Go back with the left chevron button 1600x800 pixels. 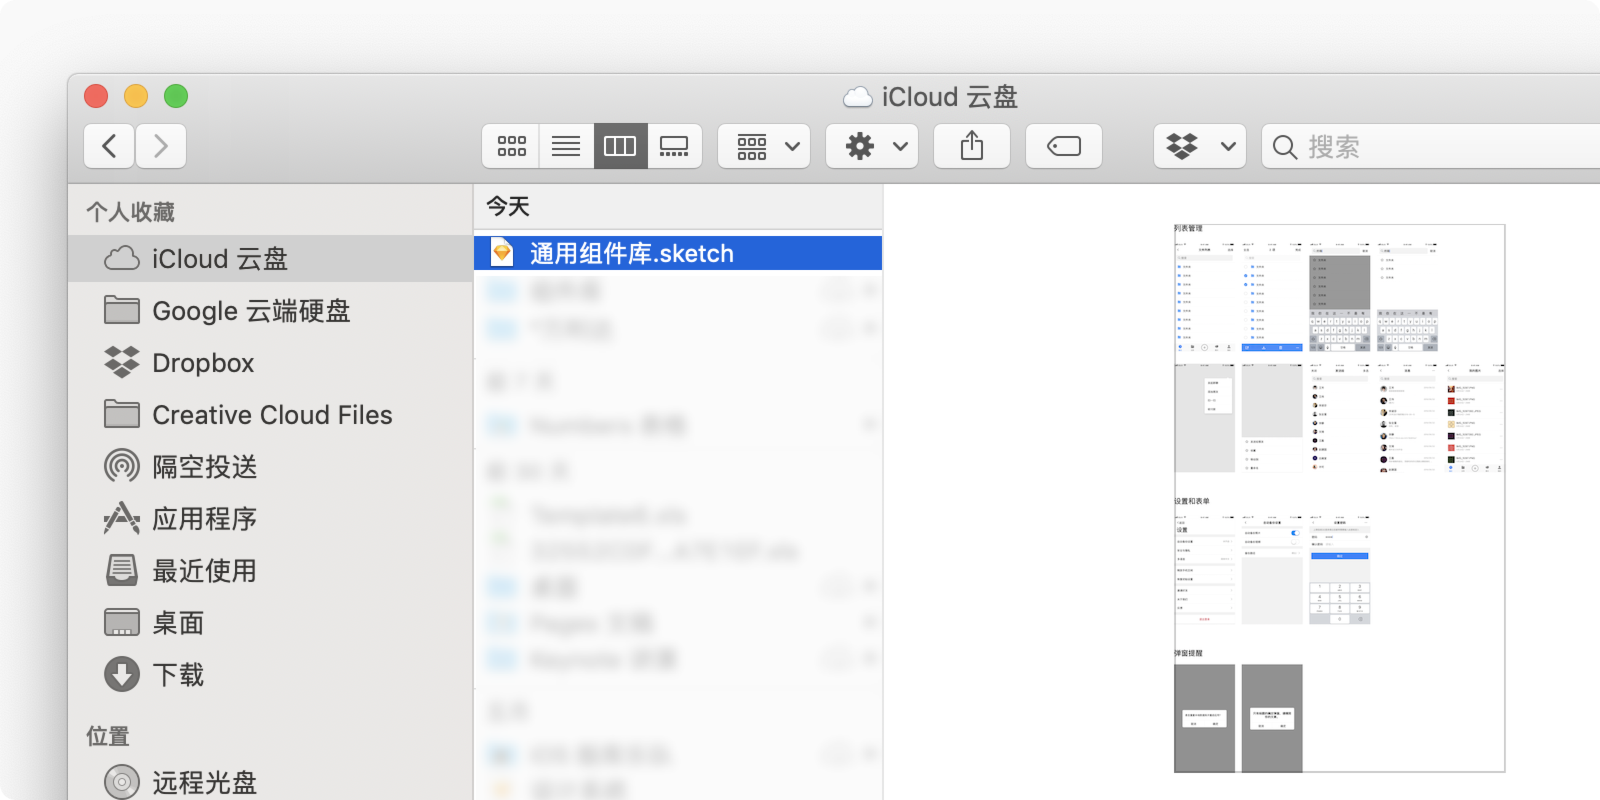pyautogui.click(x=110, y=147)
